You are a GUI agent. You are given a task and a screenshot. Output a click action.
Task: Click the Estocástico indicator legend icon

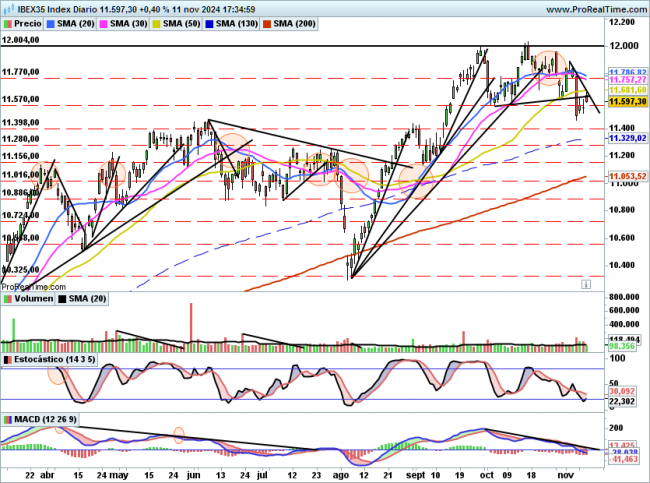[x=9, y=358]
